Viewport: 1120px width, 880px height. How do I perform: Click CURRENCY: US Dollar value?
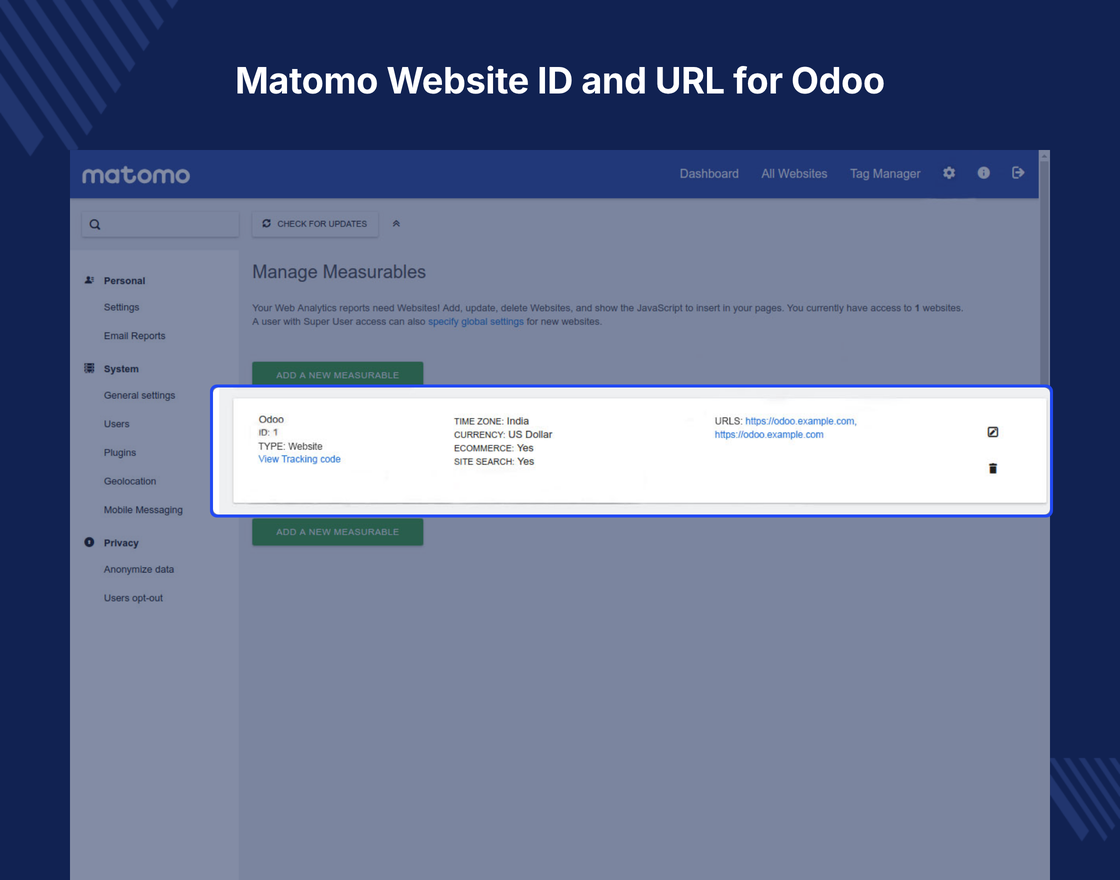[x=503, y=434]
